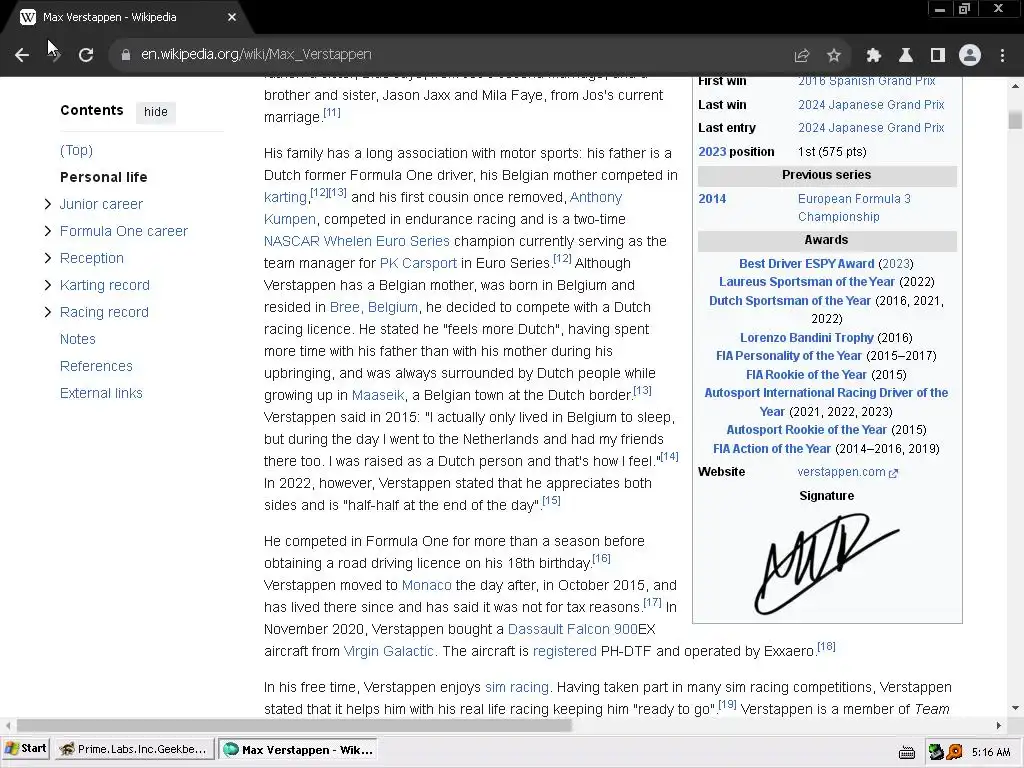Screen dimensions: 1024x768
Task: Click the vertical scrollbar thumb
Action: pos(1015,121)
